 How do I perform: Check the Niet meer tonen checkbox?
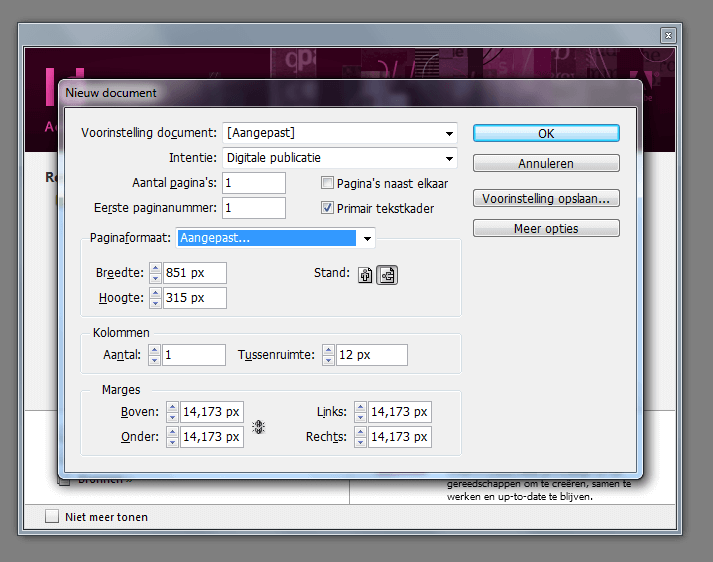pyautogui.click(x=53, y=517)
